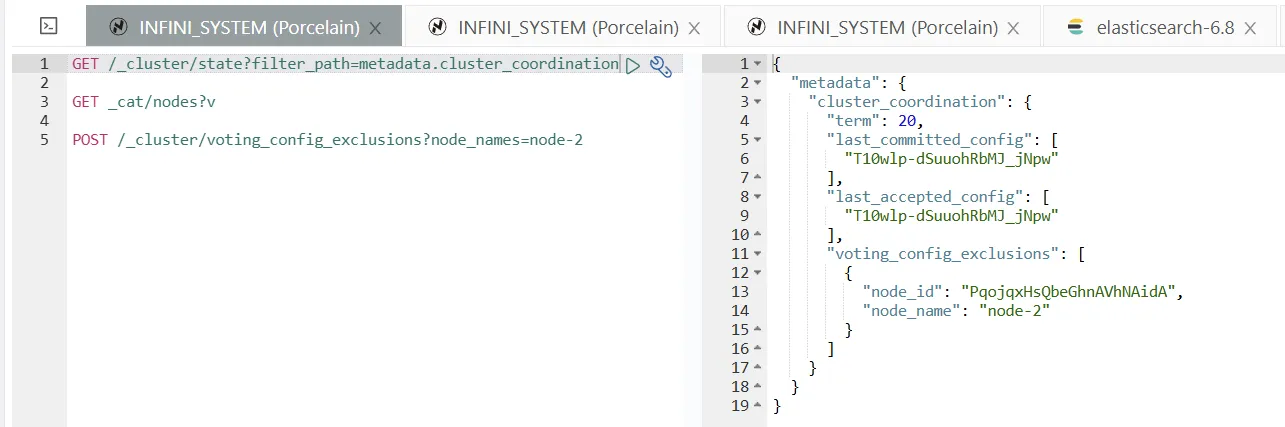Click the INFINI logo icon on the third tab
This screenshot has height=427, width=1285.
point(757,28)
